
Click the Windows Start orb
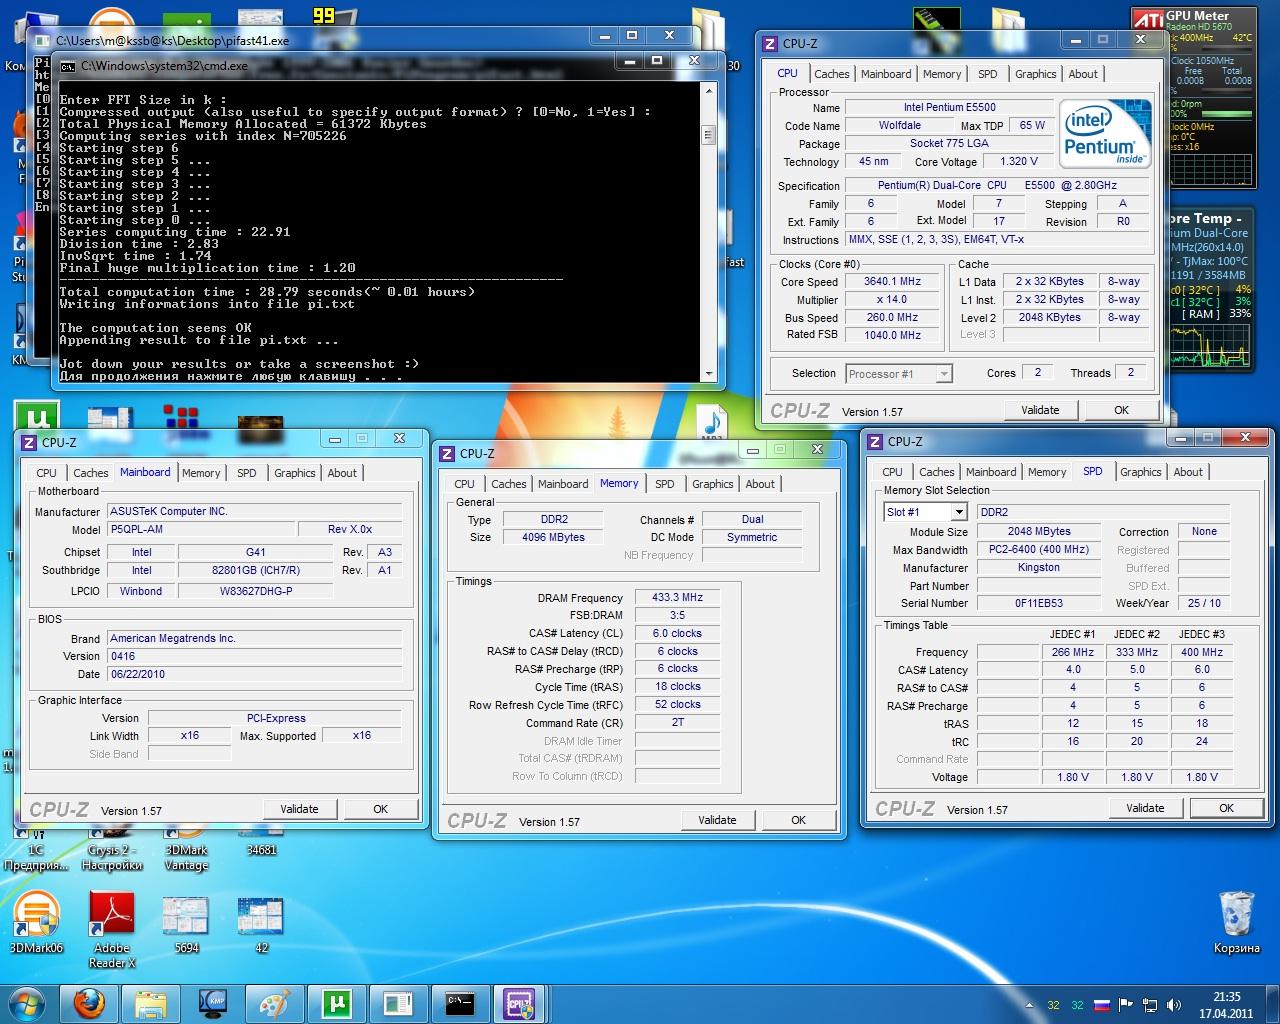pyautogui.click(x=25, y=1003)
